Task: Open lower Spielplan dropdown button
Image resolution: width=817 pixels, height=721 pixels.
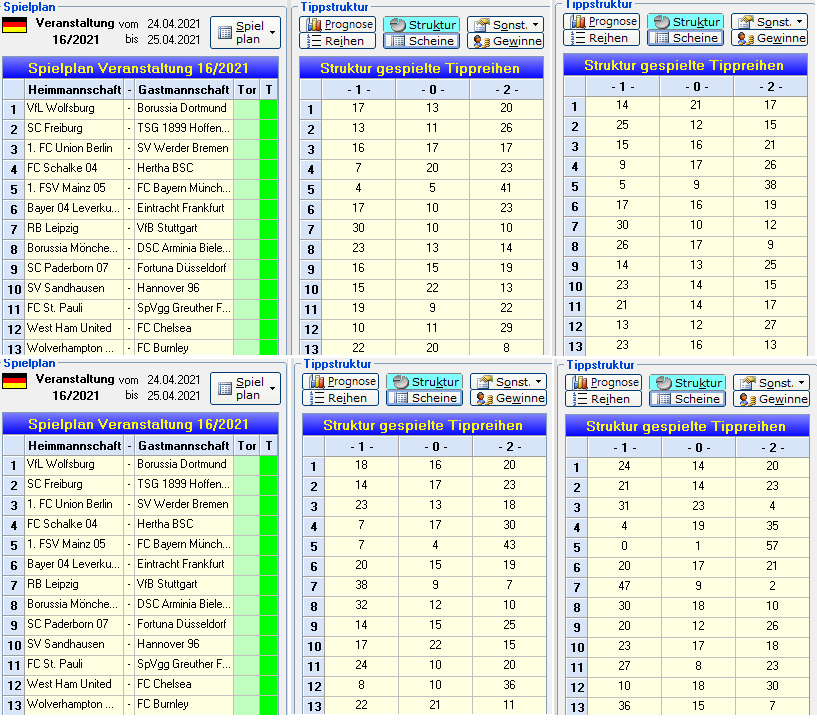Action: (x=245, y=389)
